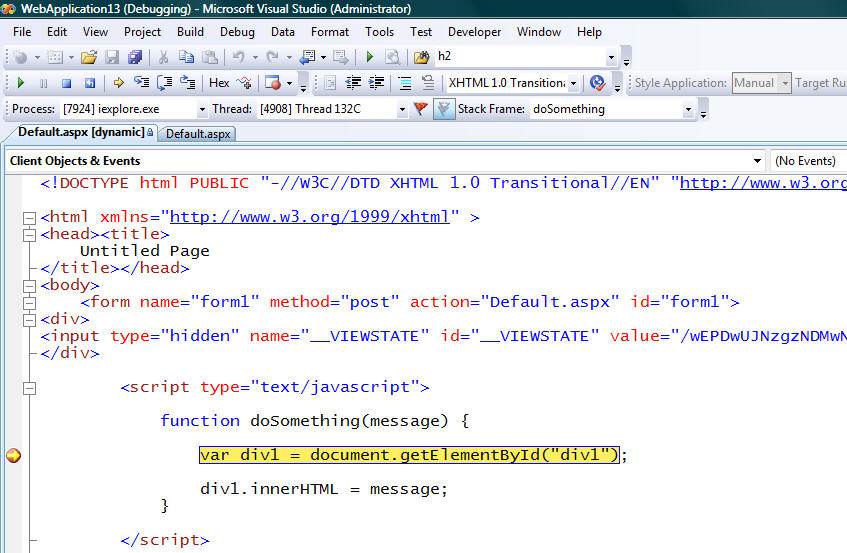Click the Cut scissors icon

click(x=163, y=57)
